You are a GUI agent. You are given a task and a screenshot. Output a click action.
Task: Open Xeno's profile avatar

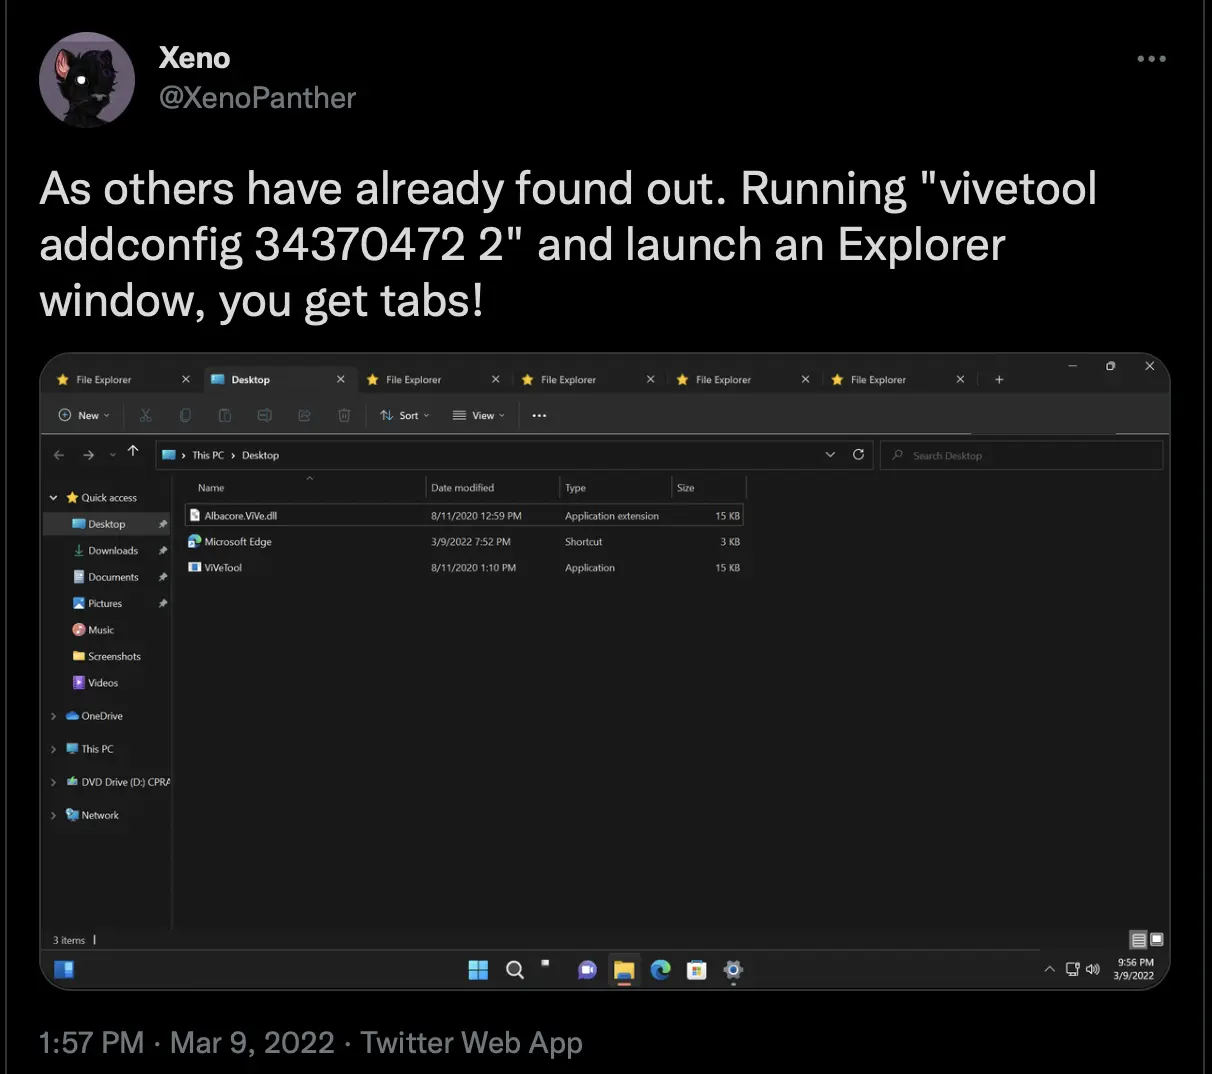click(x=87, y=80)
